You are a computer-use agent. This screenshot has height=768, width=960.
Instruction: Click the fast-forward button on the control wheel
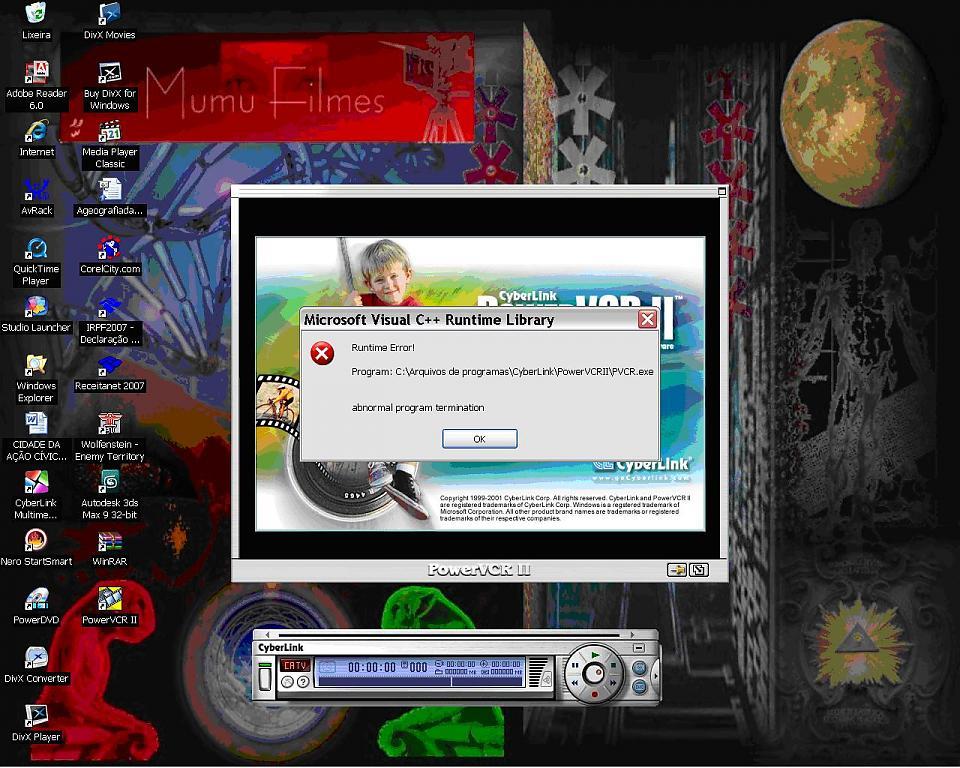[613, 683]
